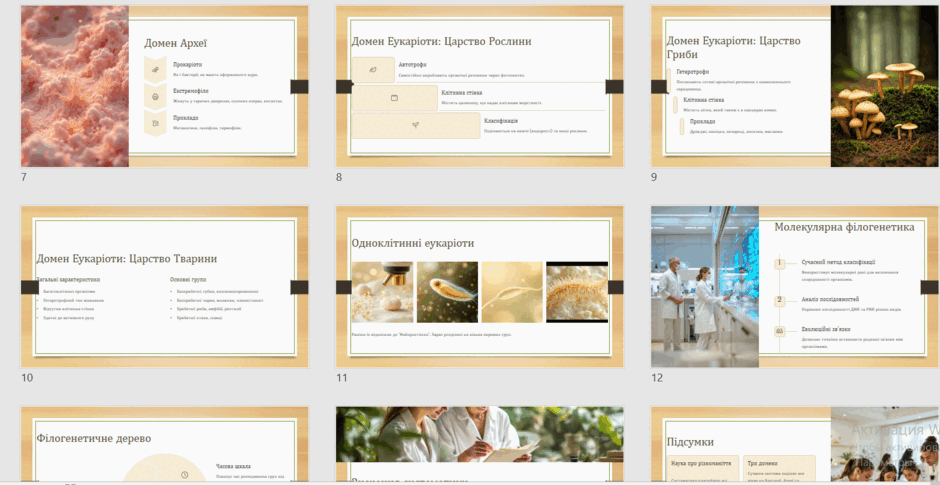Viewport: 940px width, 485px height.
Task: Select slide 11 thumbnail Одноклітинні еукаріоти
Action: 480,287
